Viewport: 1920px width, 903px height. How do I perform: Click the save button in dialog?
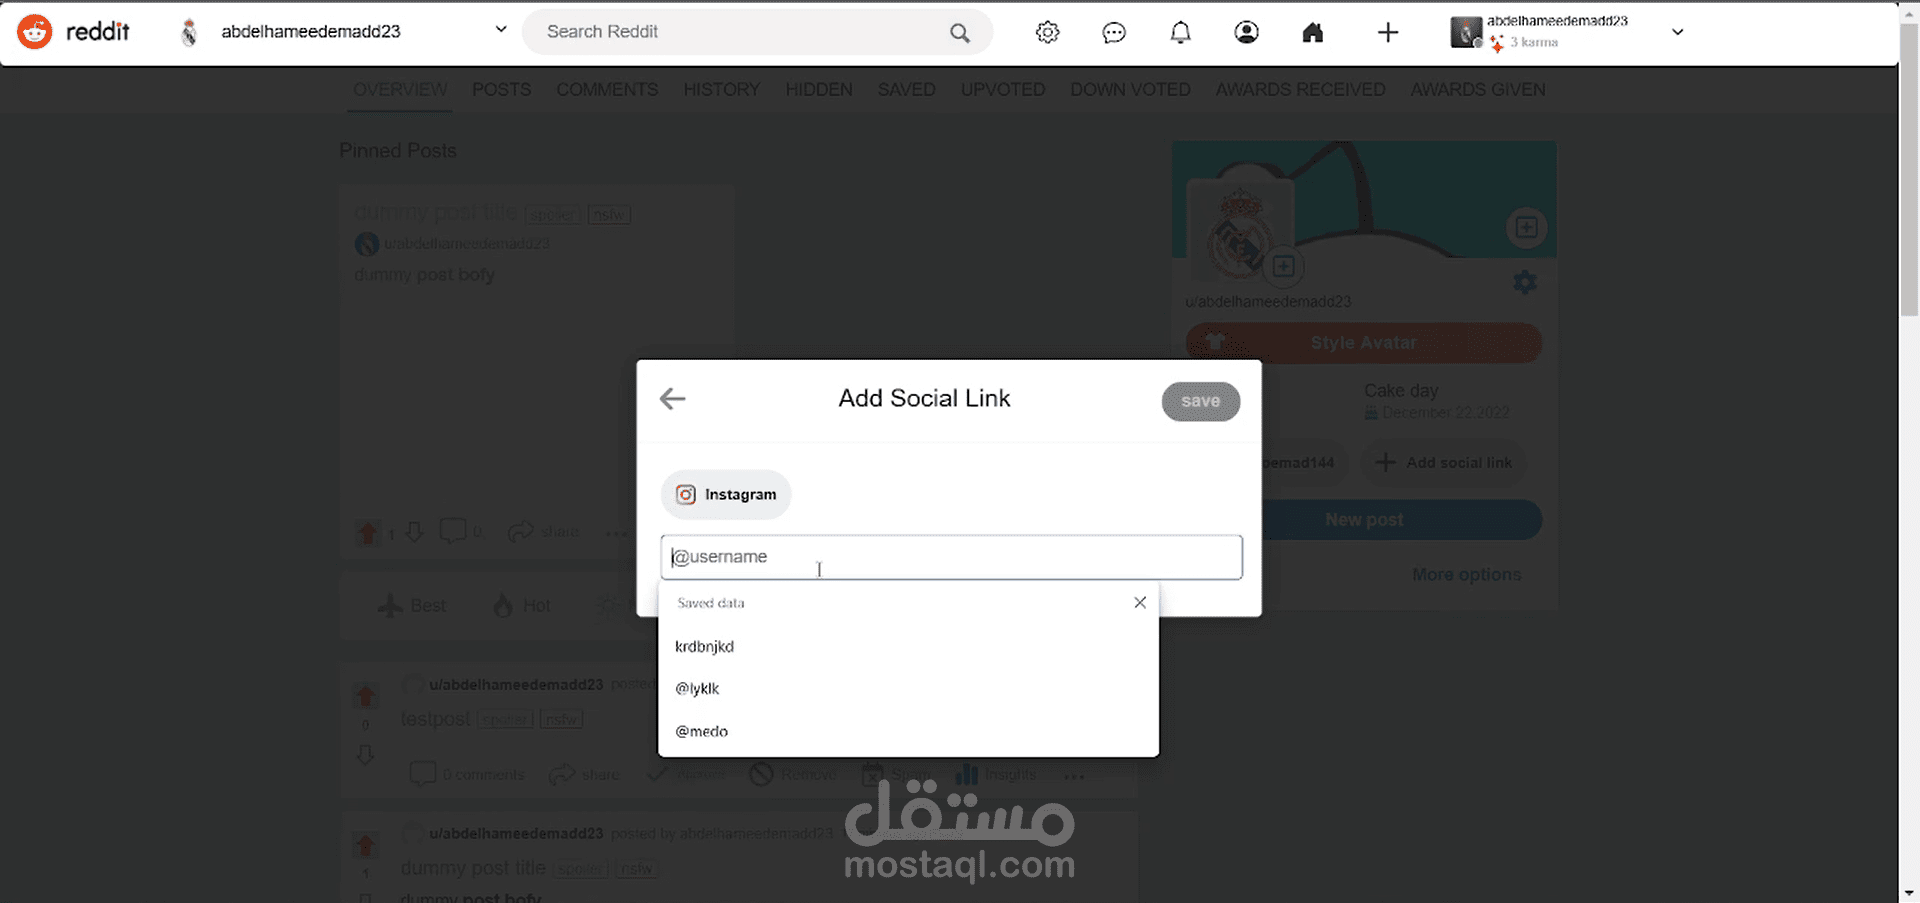pyautogui.click(x=1200, y=401)
